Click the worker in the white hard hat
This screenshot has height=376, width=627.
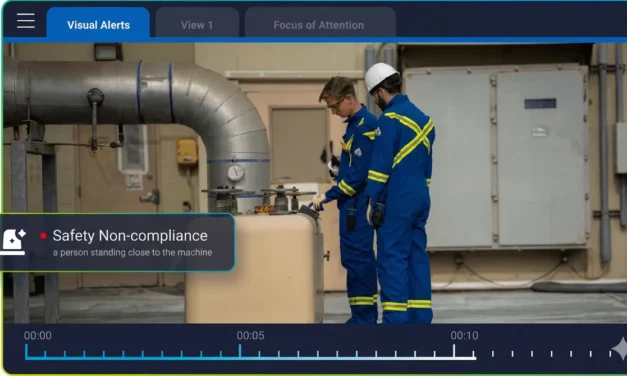401,193
